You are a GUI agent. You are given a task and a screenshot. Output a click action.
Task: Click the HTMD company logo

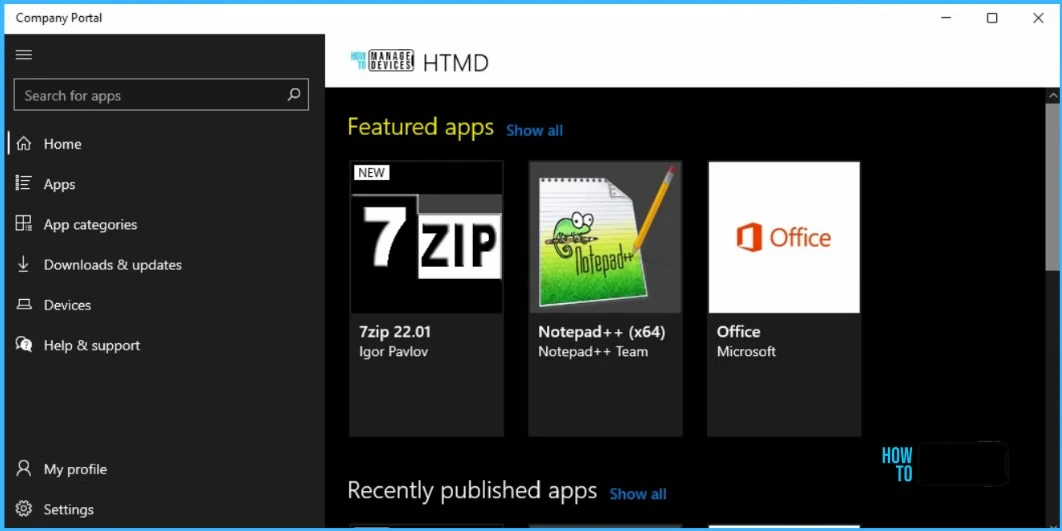[x=382, y=61]
